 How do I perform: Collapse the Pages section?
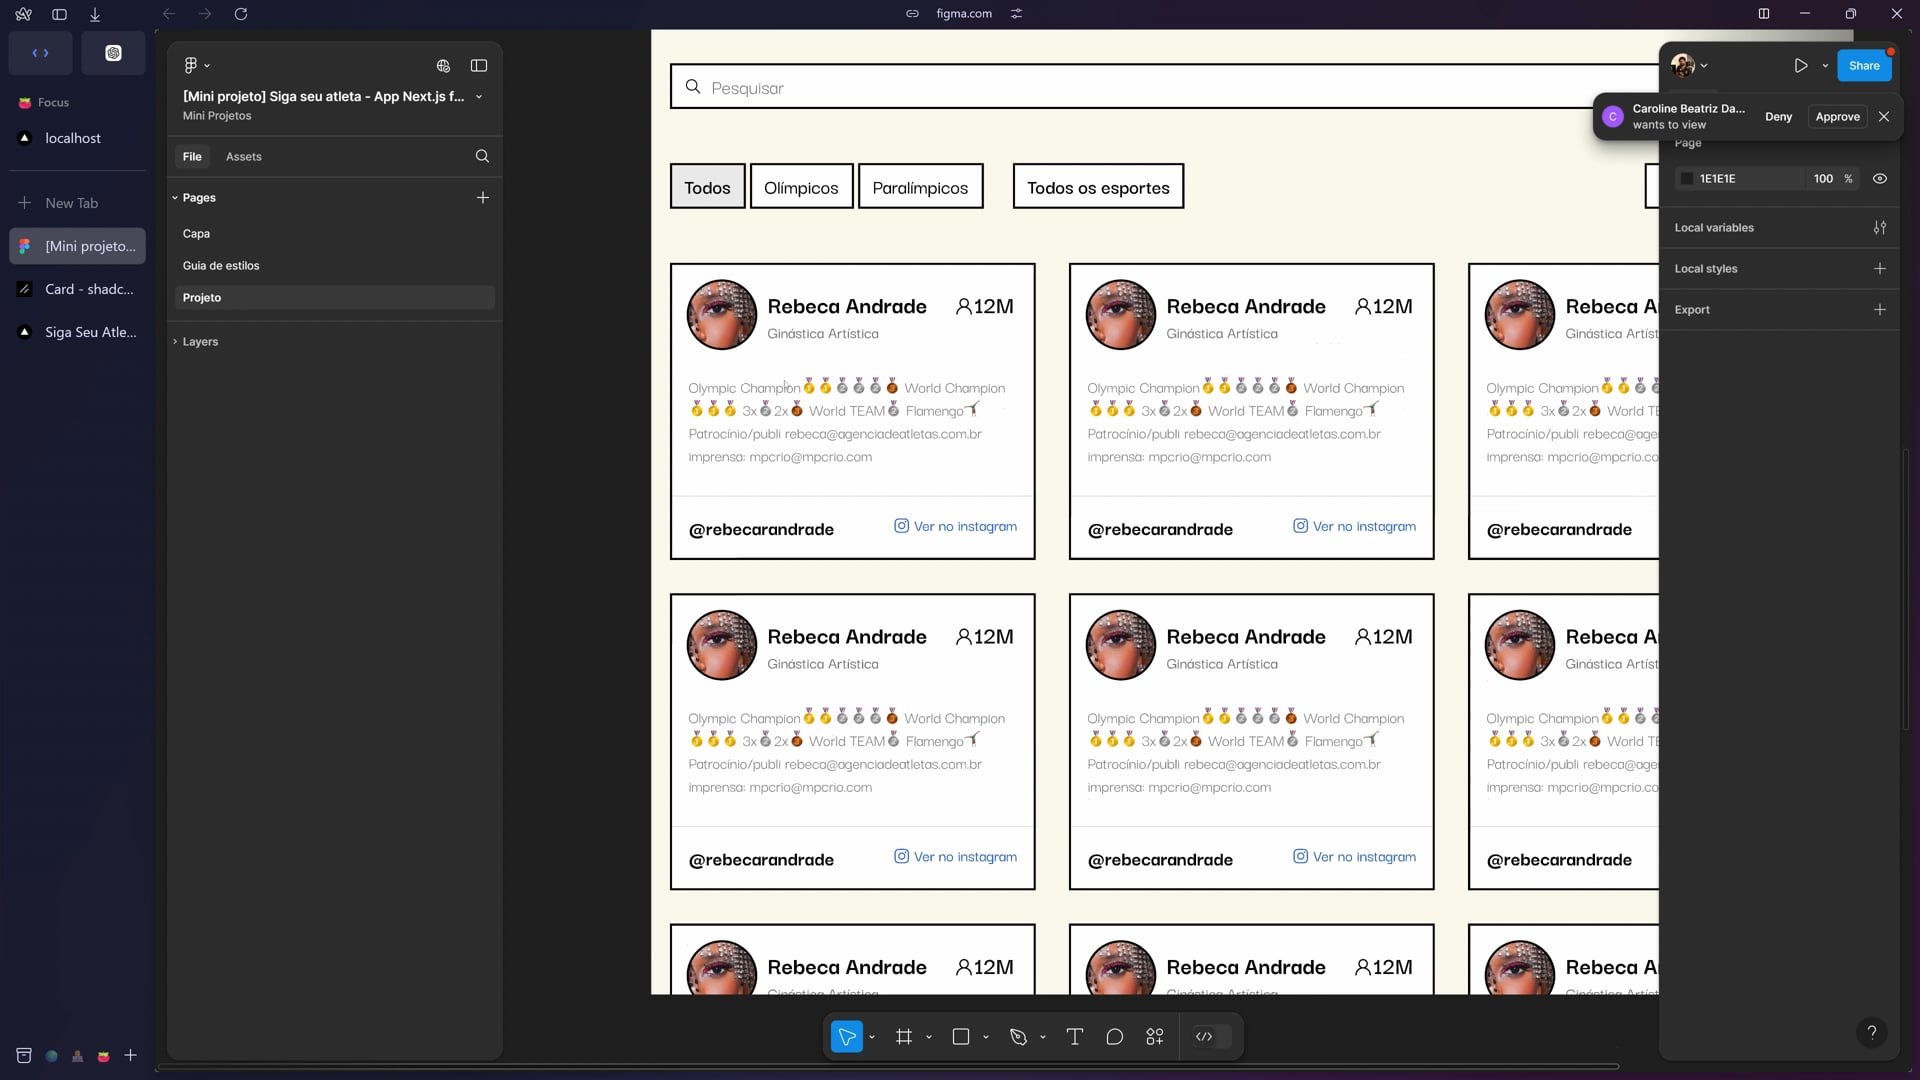pos(175,198)
